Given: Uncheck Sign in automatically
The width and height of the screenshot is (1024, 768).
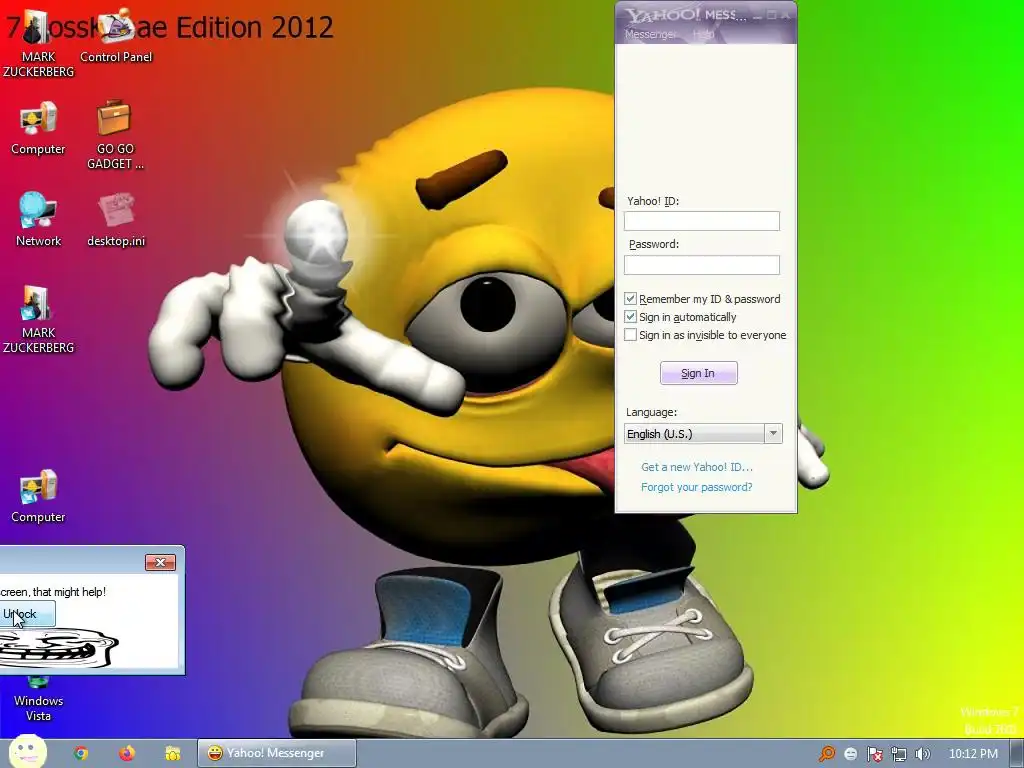Looking at the screenshot, I should coord(630,317).
